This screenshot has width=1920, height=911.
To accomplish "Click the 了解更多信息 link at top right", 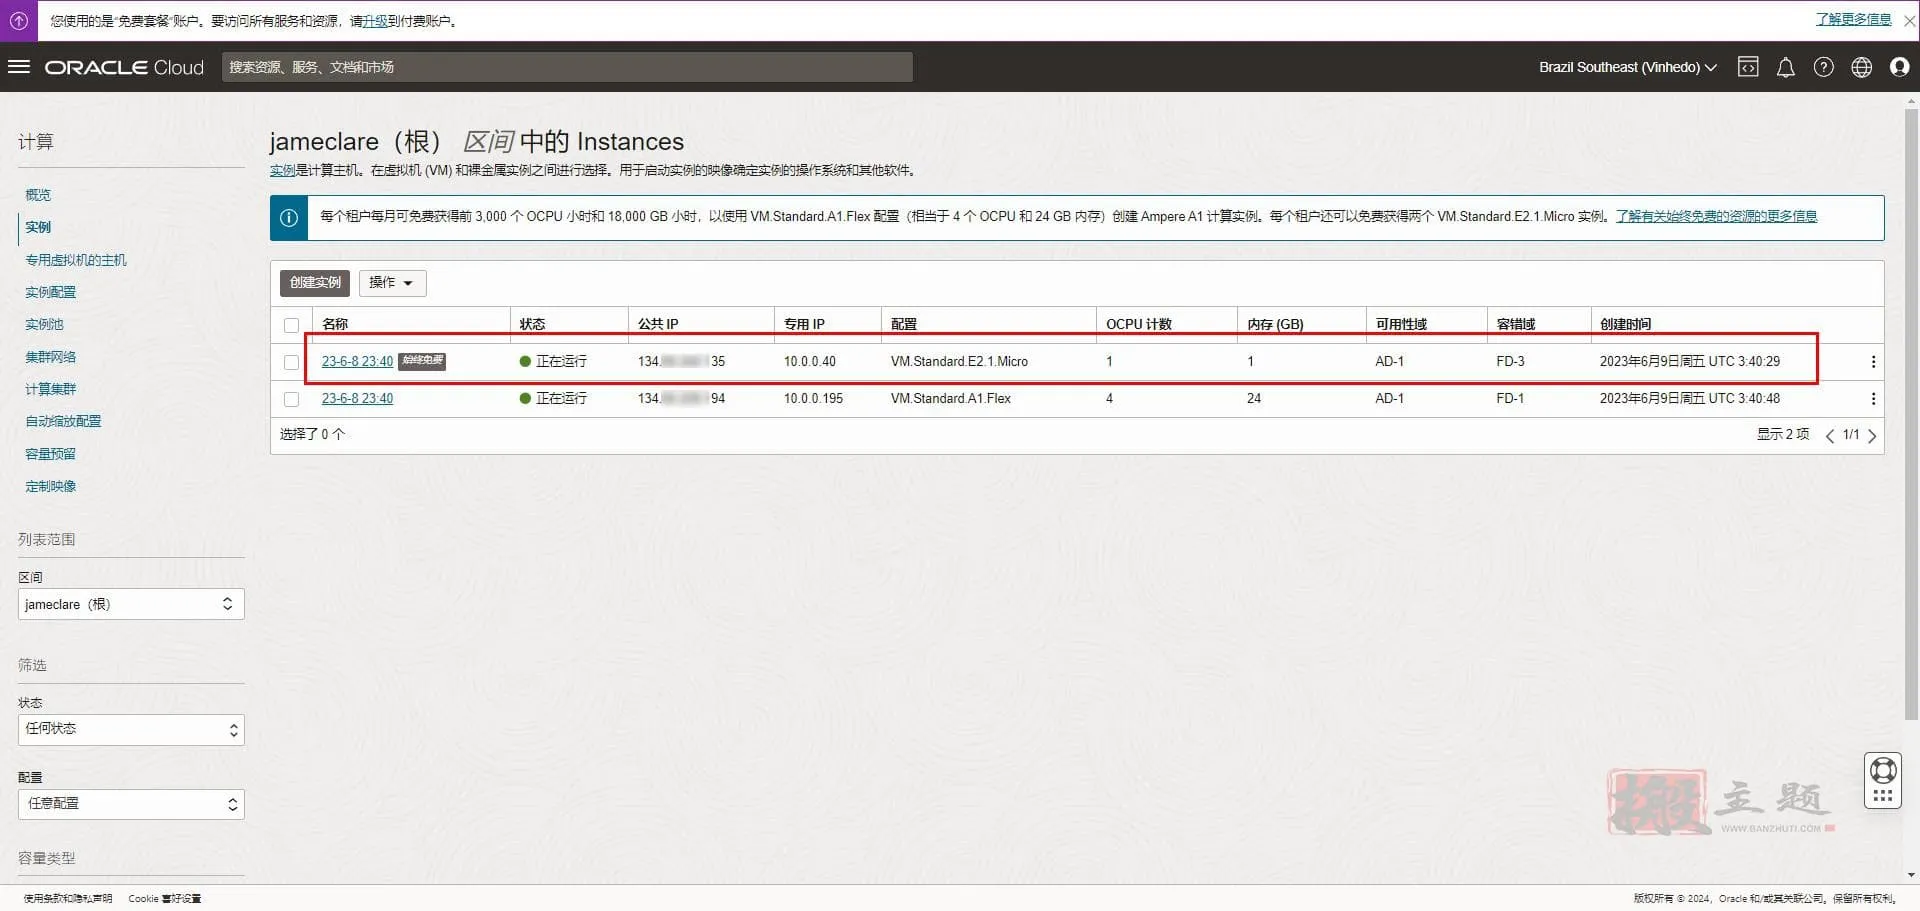I will tap(1853, 19).
